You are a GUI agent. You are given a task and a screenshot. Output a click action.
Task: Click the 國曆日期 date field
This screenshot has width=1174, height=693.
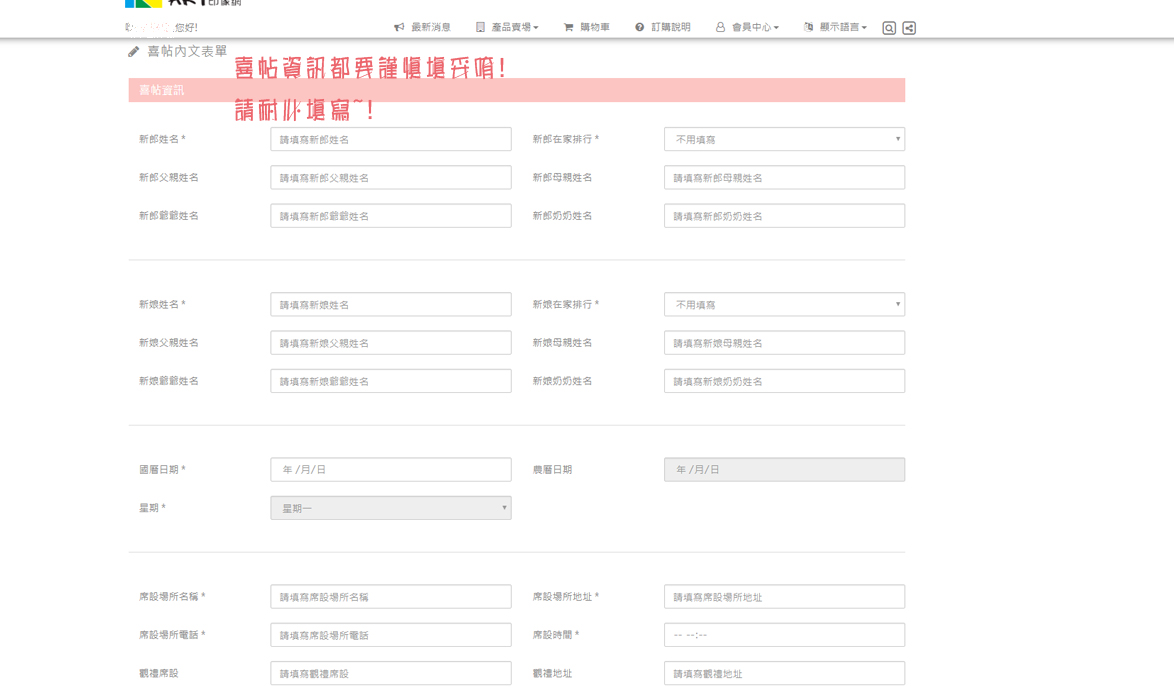point(391,470)
